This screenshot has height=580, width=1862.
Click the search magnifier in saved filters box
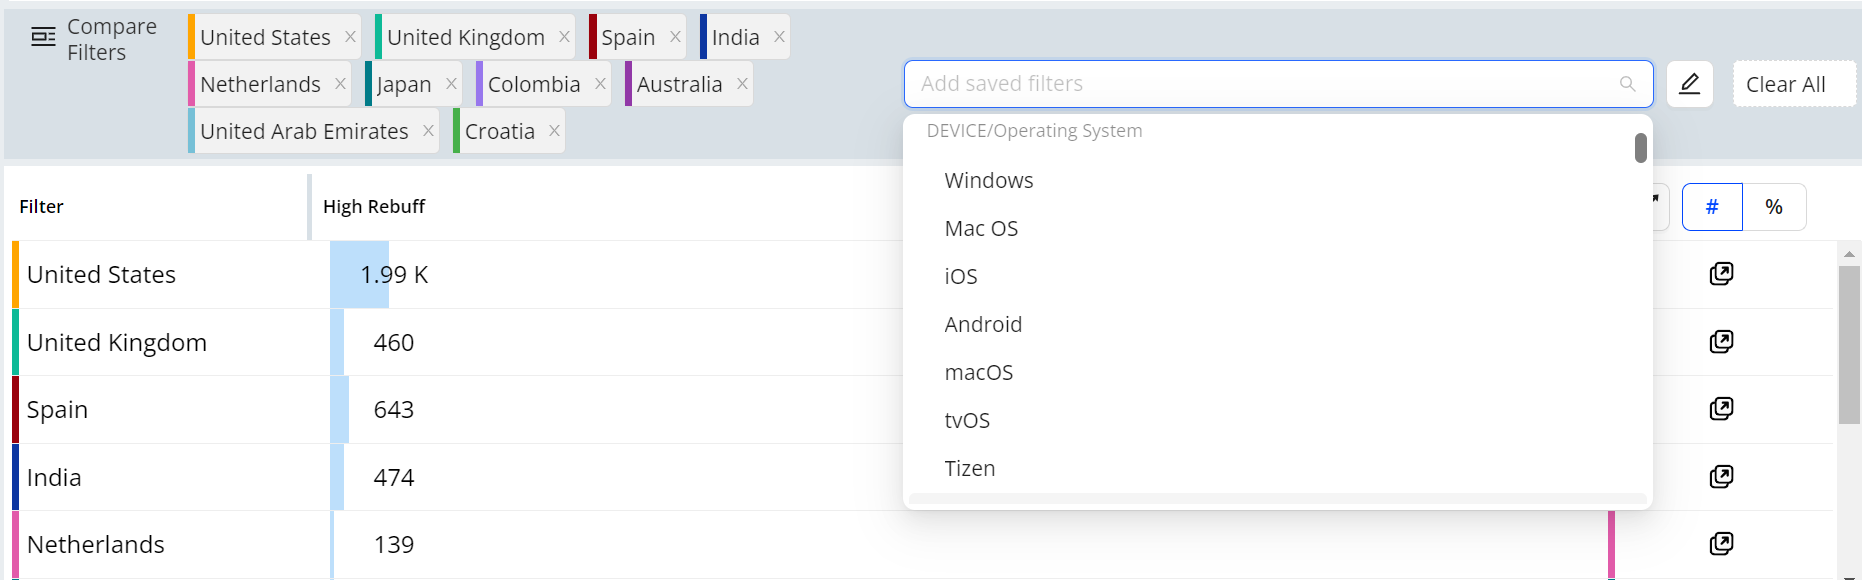coord(1628,84)
